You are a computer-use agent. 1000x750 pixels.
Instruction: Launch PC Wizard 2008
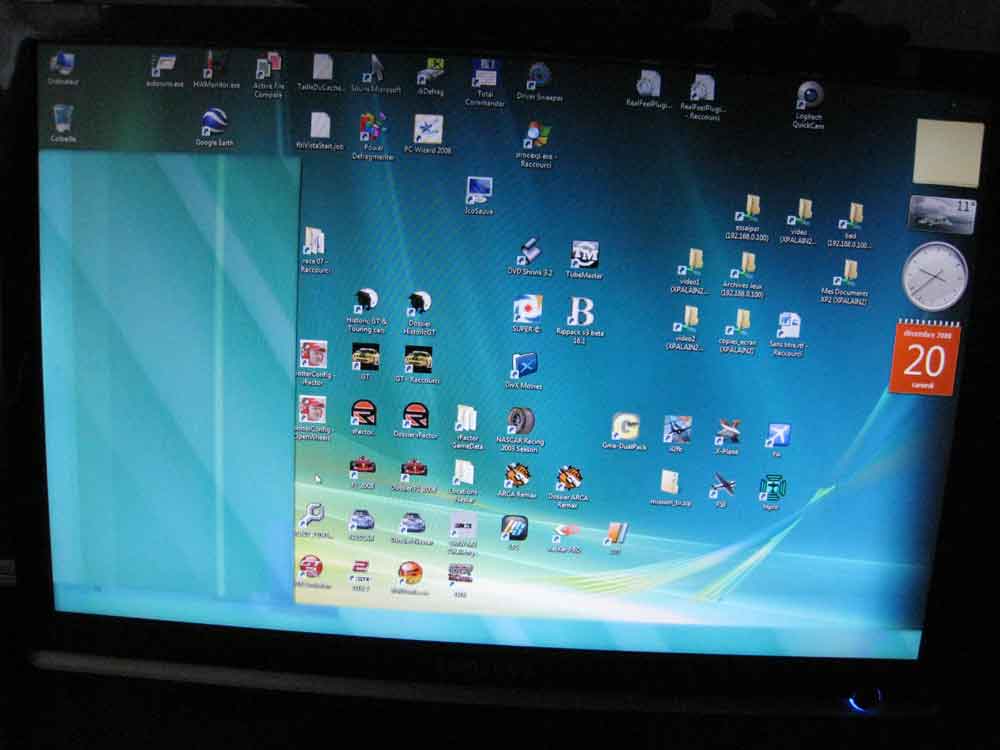click(428, 134)
